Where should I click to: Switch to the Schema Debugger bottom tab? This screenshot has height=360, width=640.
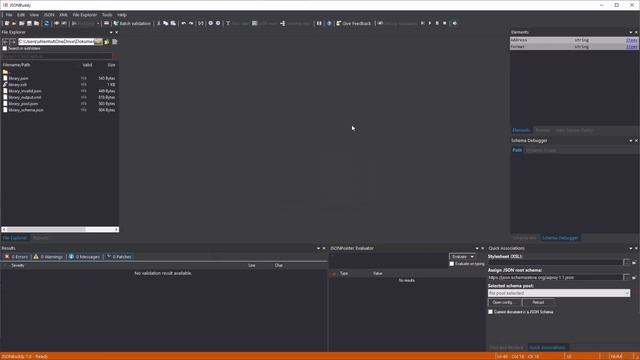click(560, 238)
